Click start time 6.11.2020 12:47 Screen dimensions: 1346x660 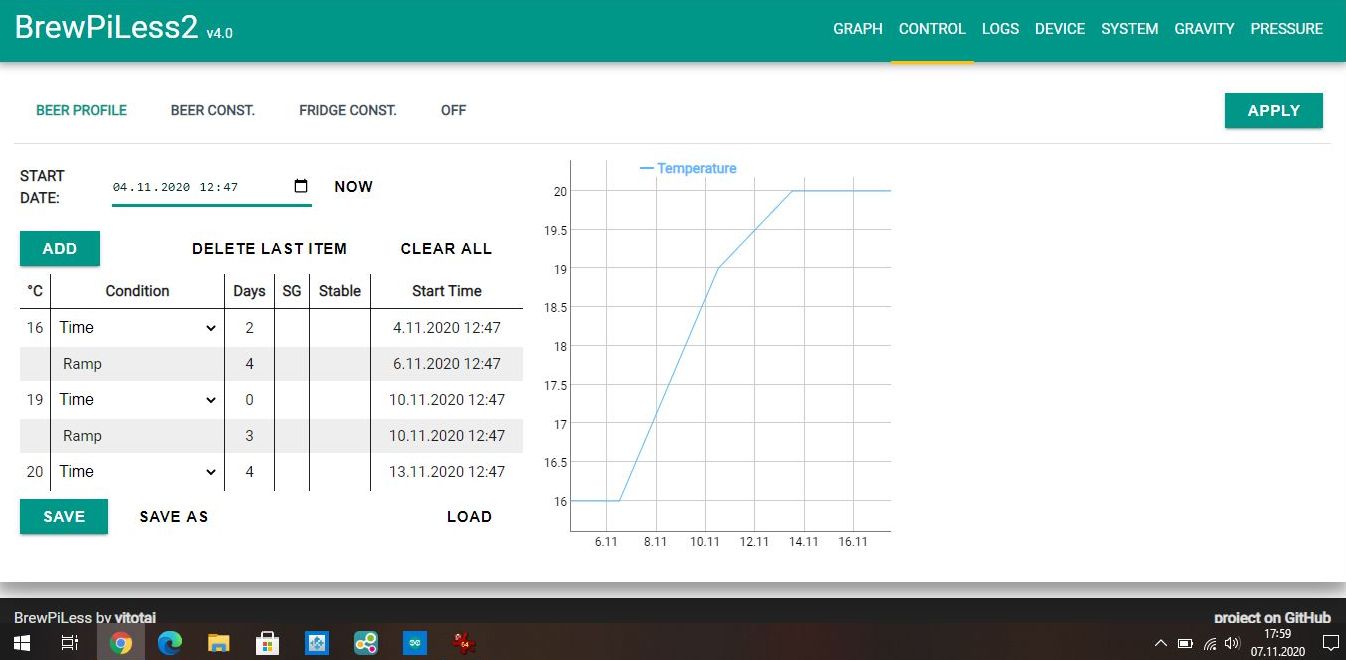(447, 363)
